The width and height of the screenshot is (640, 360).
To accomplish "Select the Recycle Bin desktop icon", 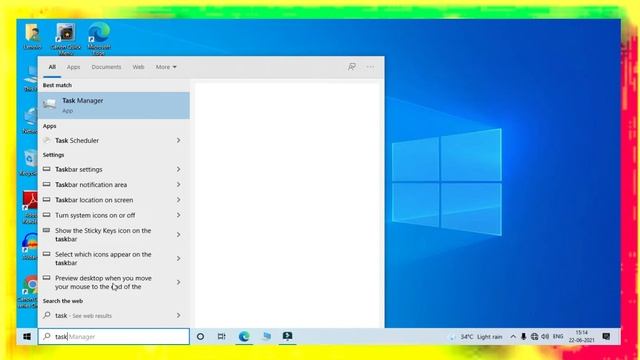I will (29, 163).
